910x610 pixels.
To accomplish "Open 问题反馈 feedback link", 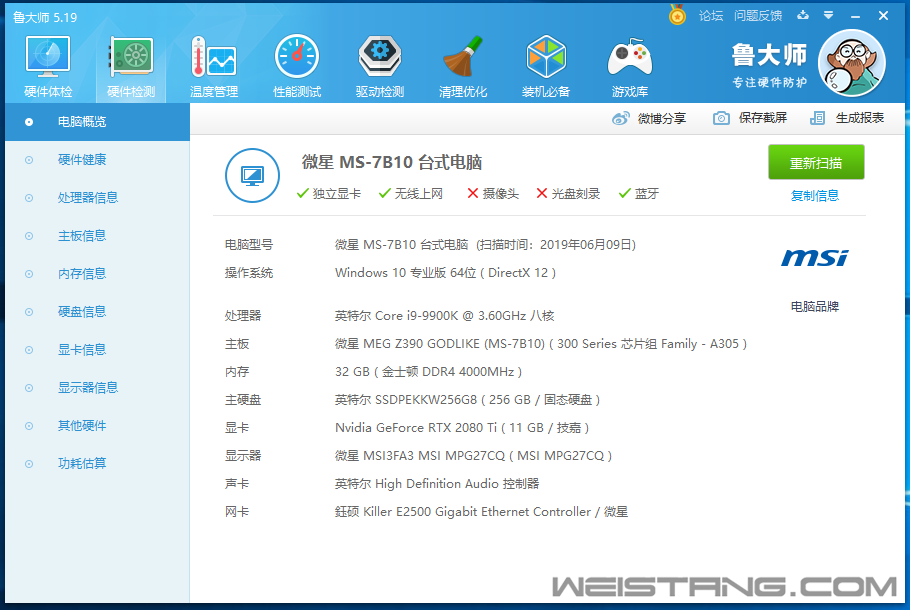I will click(x=758, y=16).
